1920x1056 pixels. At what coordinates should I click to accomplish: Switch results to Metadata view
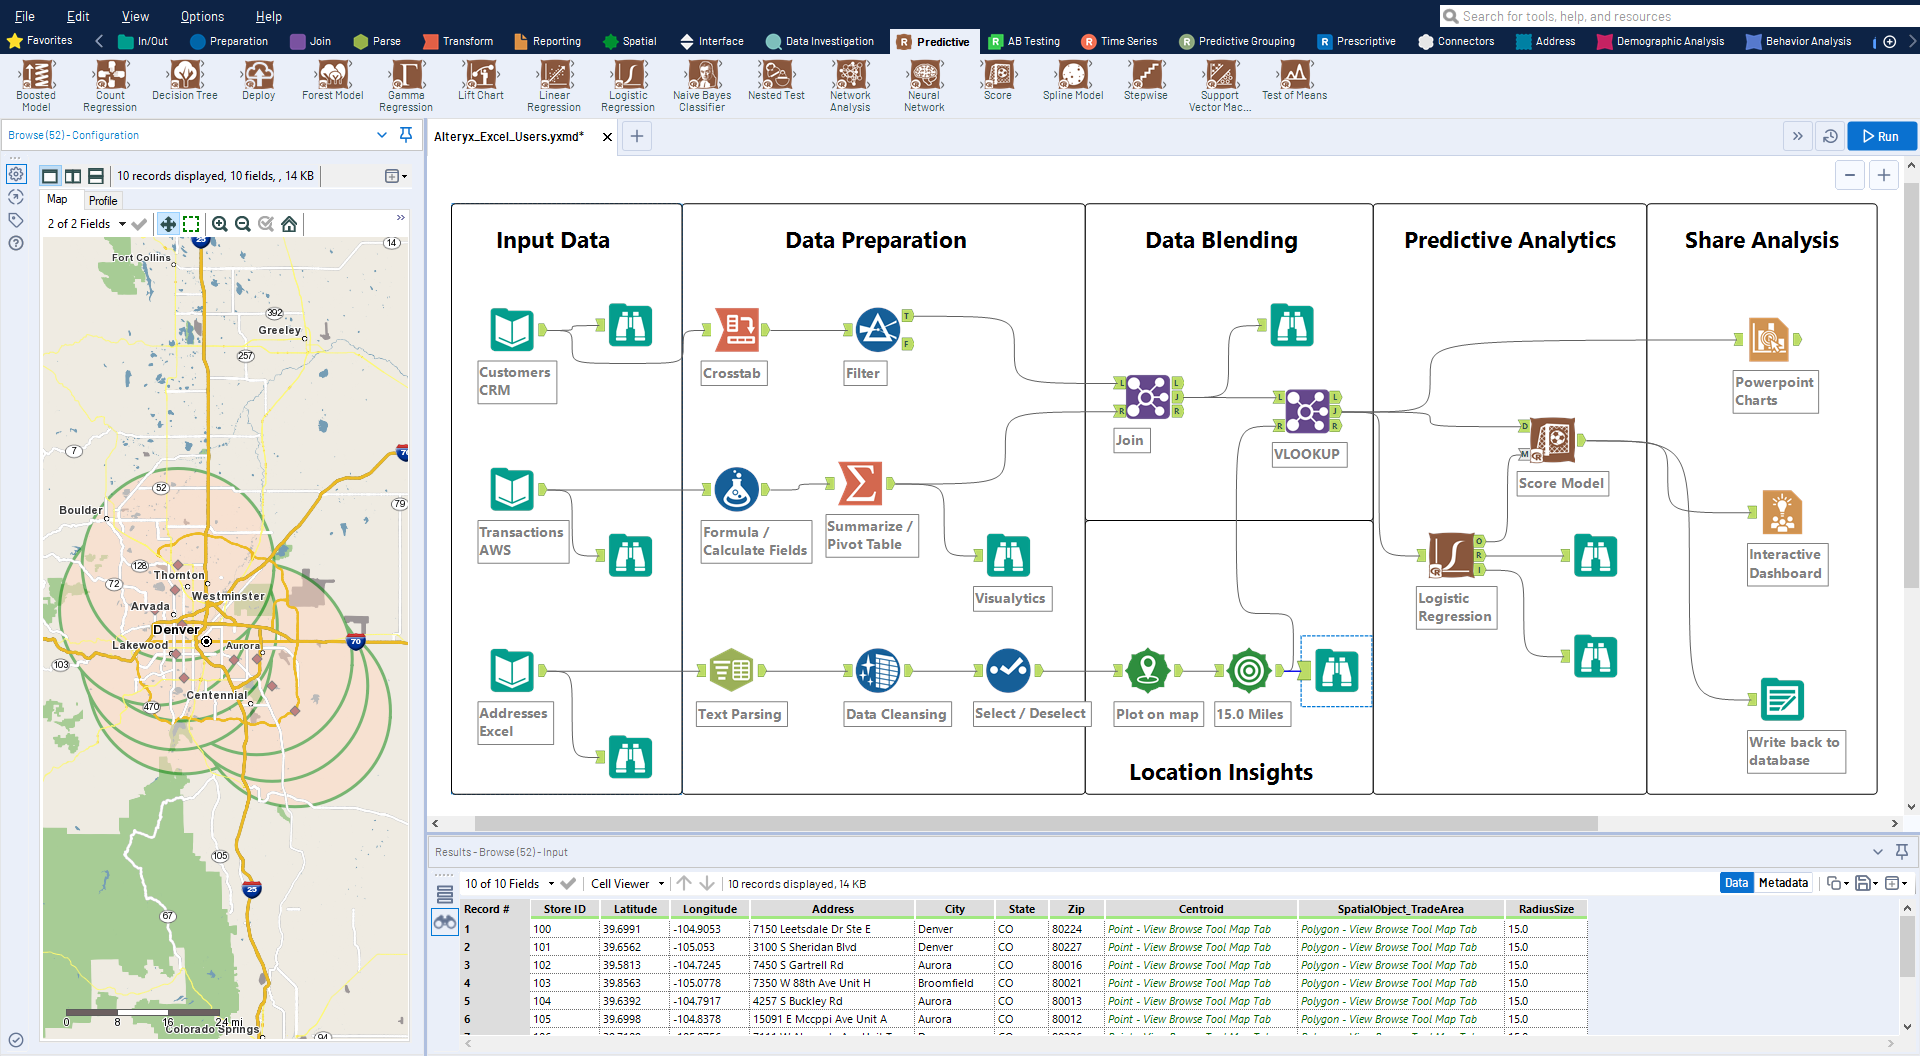coord(1783,883)
